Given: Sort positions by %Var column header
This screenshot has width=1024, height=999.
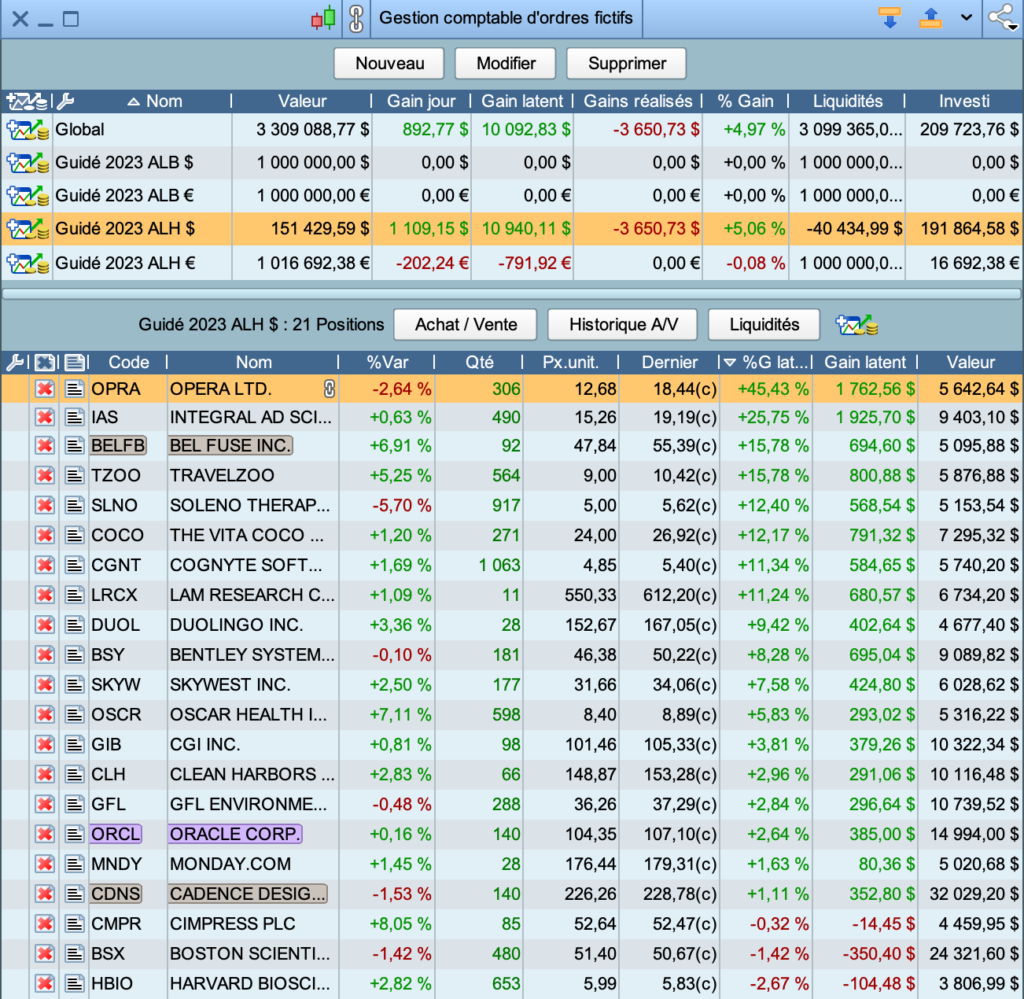Looking at the screenshot, I should (x=387, y=362).
